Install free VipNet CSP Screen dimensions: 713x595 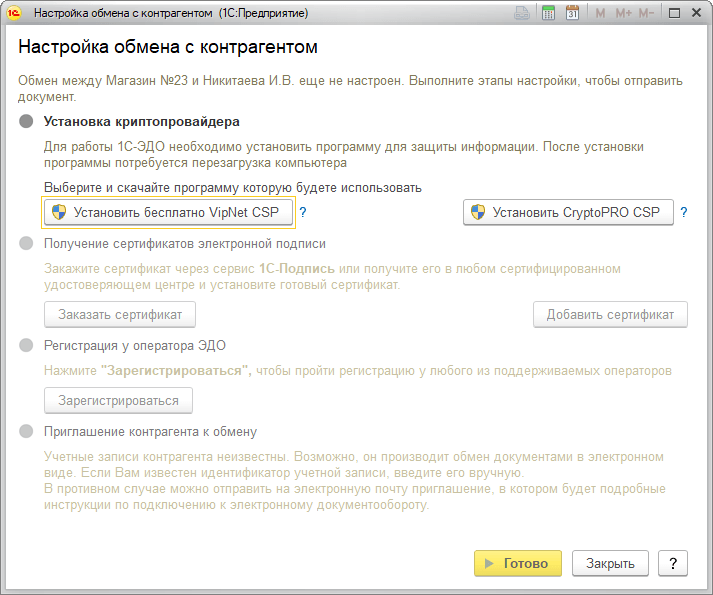[168, 212]
